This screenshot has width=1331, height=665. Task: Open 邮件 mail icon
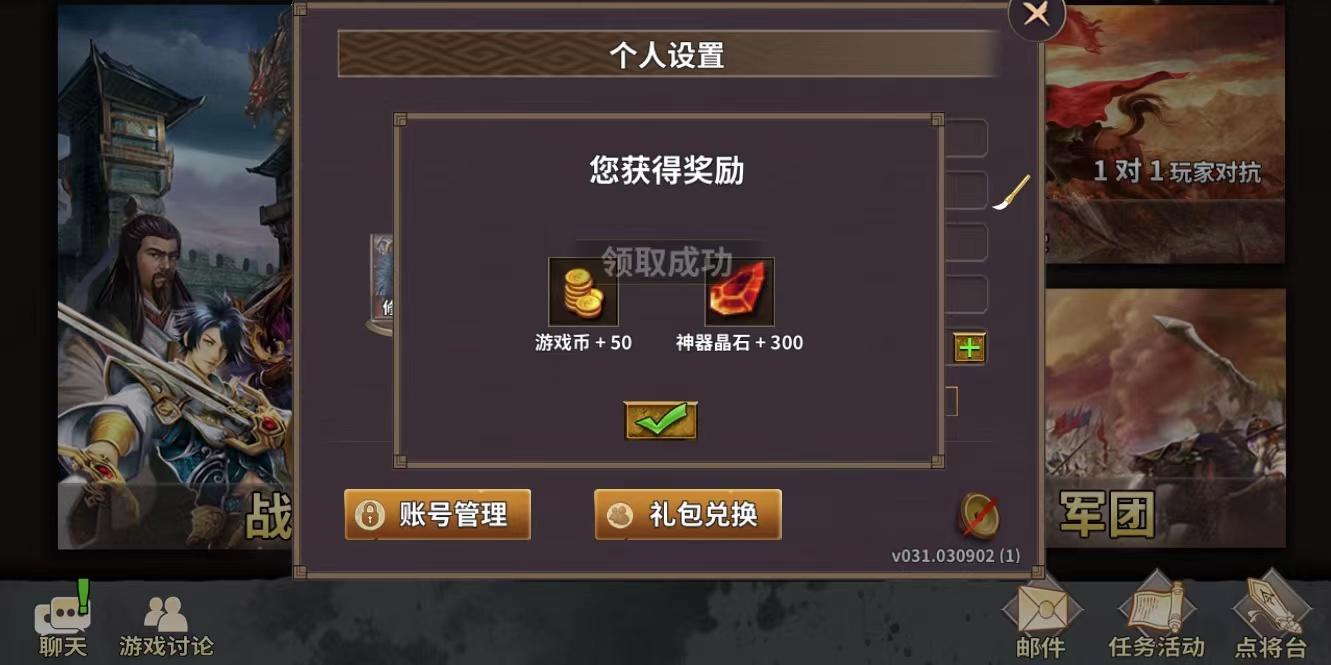1041,617
